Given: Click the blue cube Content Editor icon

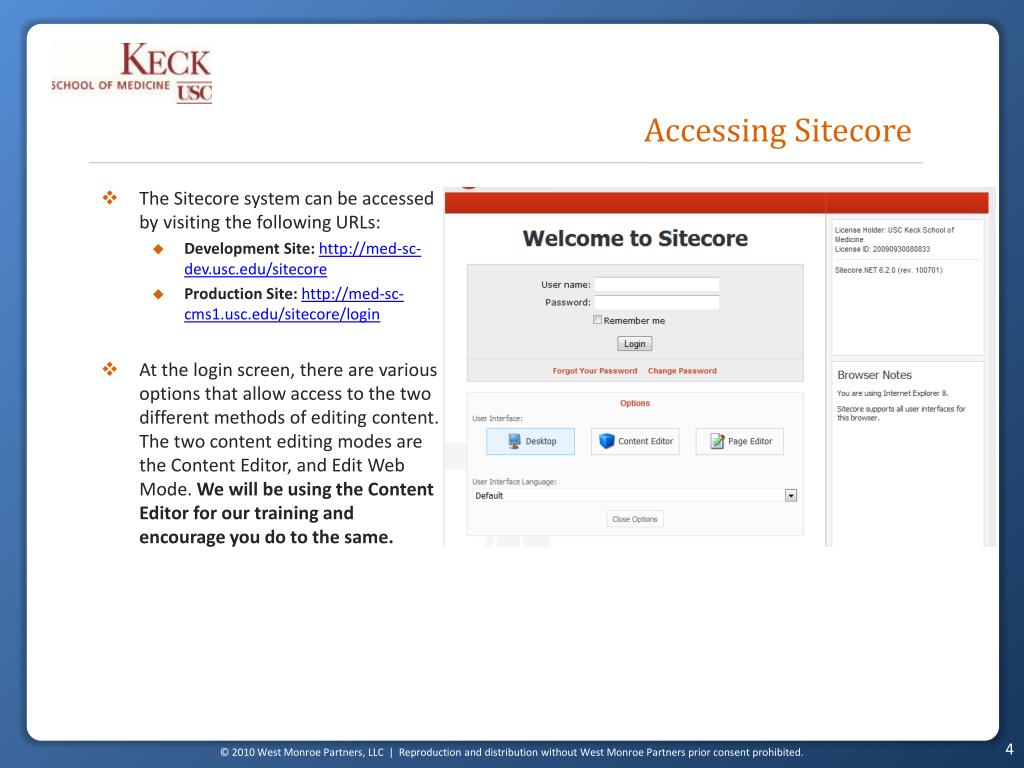Looking at the screenshot, I should coord(607,441).
